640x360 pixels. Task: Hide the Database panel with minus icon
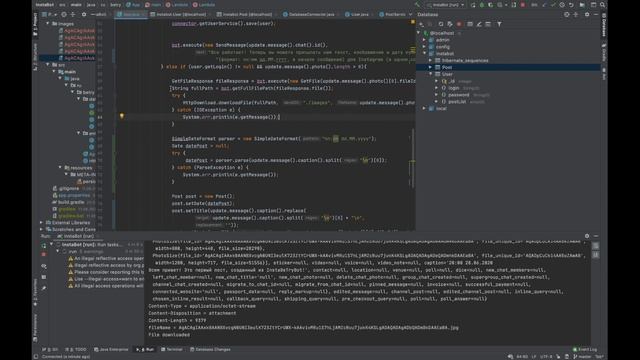pyautogui.click(x=596, y=14)
